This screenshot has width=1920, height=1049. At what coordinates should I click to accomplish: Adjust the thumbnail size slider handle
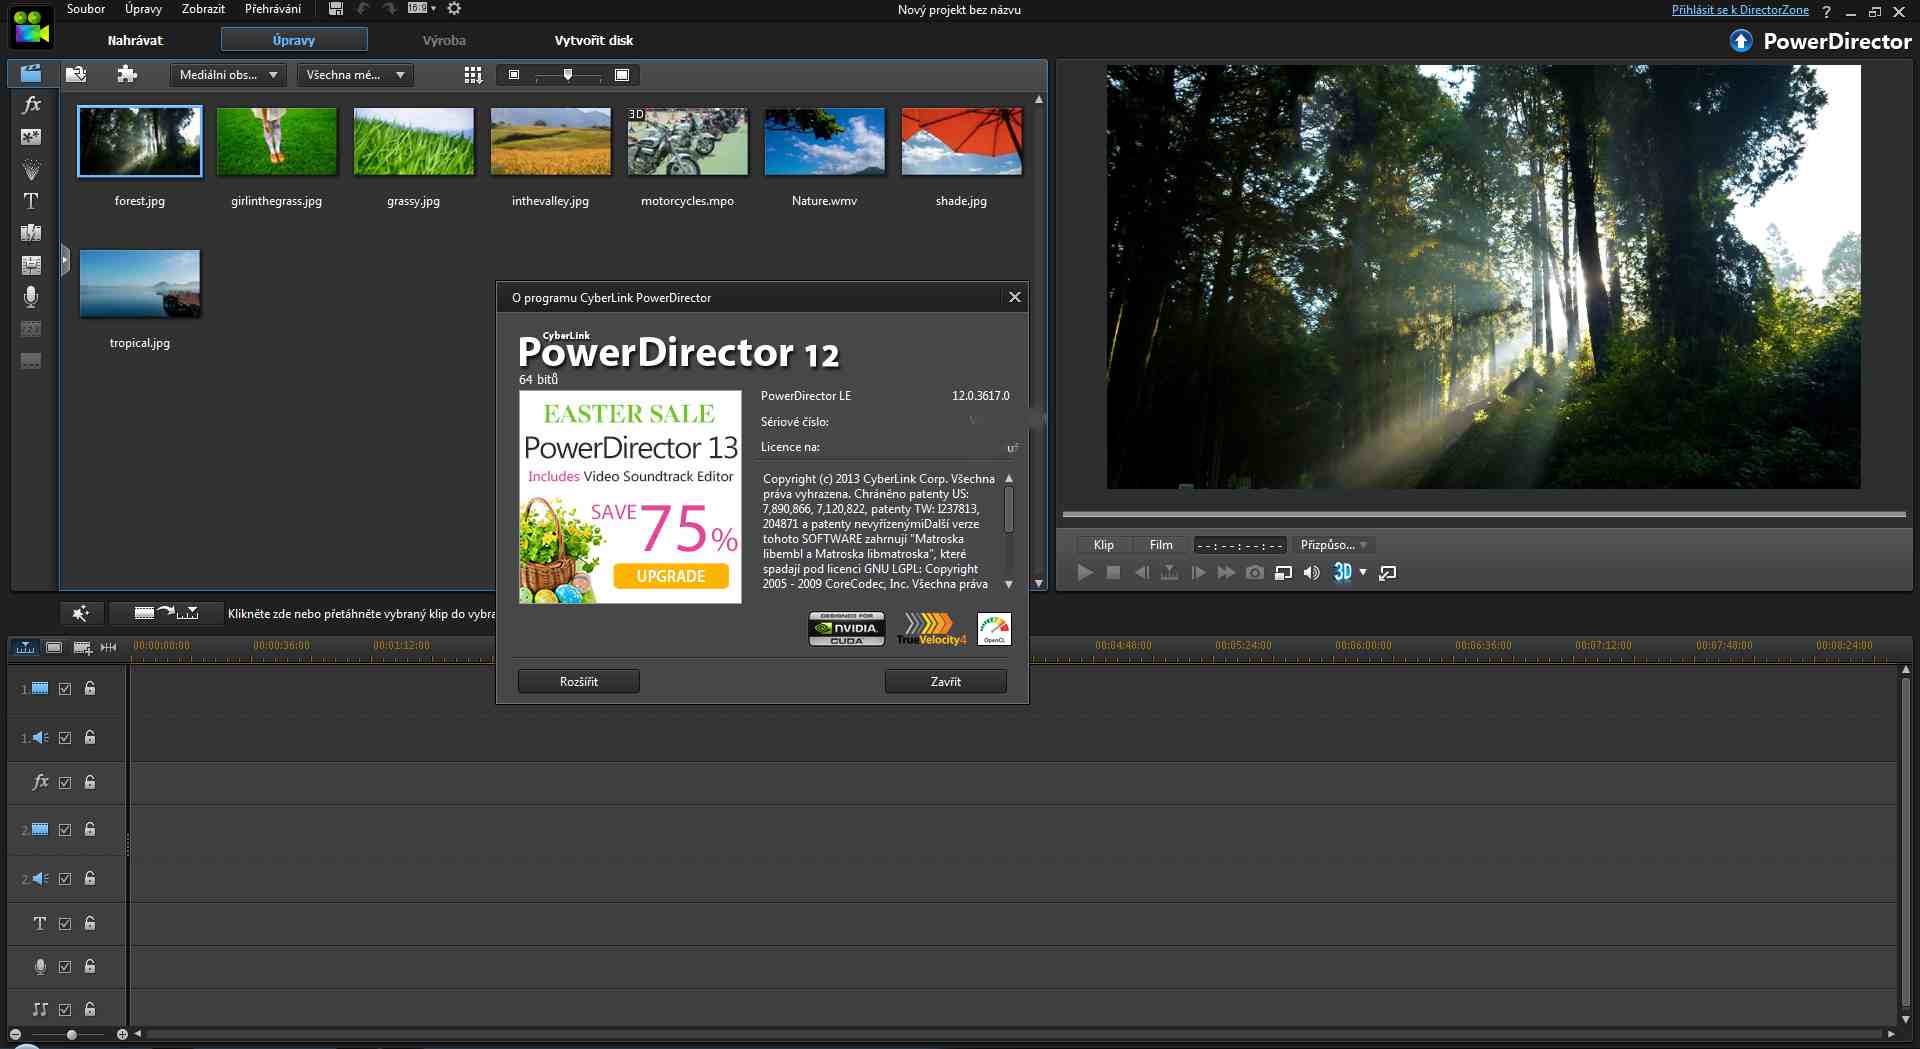tap(568, 75)
